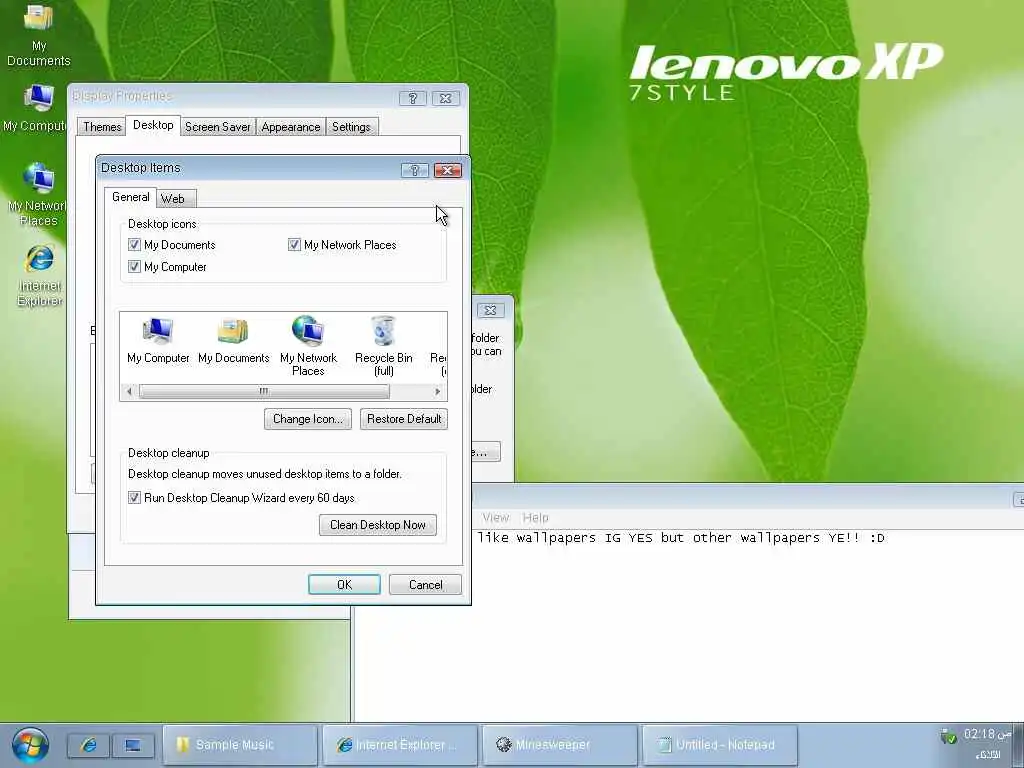This screenshot has width=1024, height=768.
Task: Switch to Internet Explorer taskbar button
Action: 400,744
